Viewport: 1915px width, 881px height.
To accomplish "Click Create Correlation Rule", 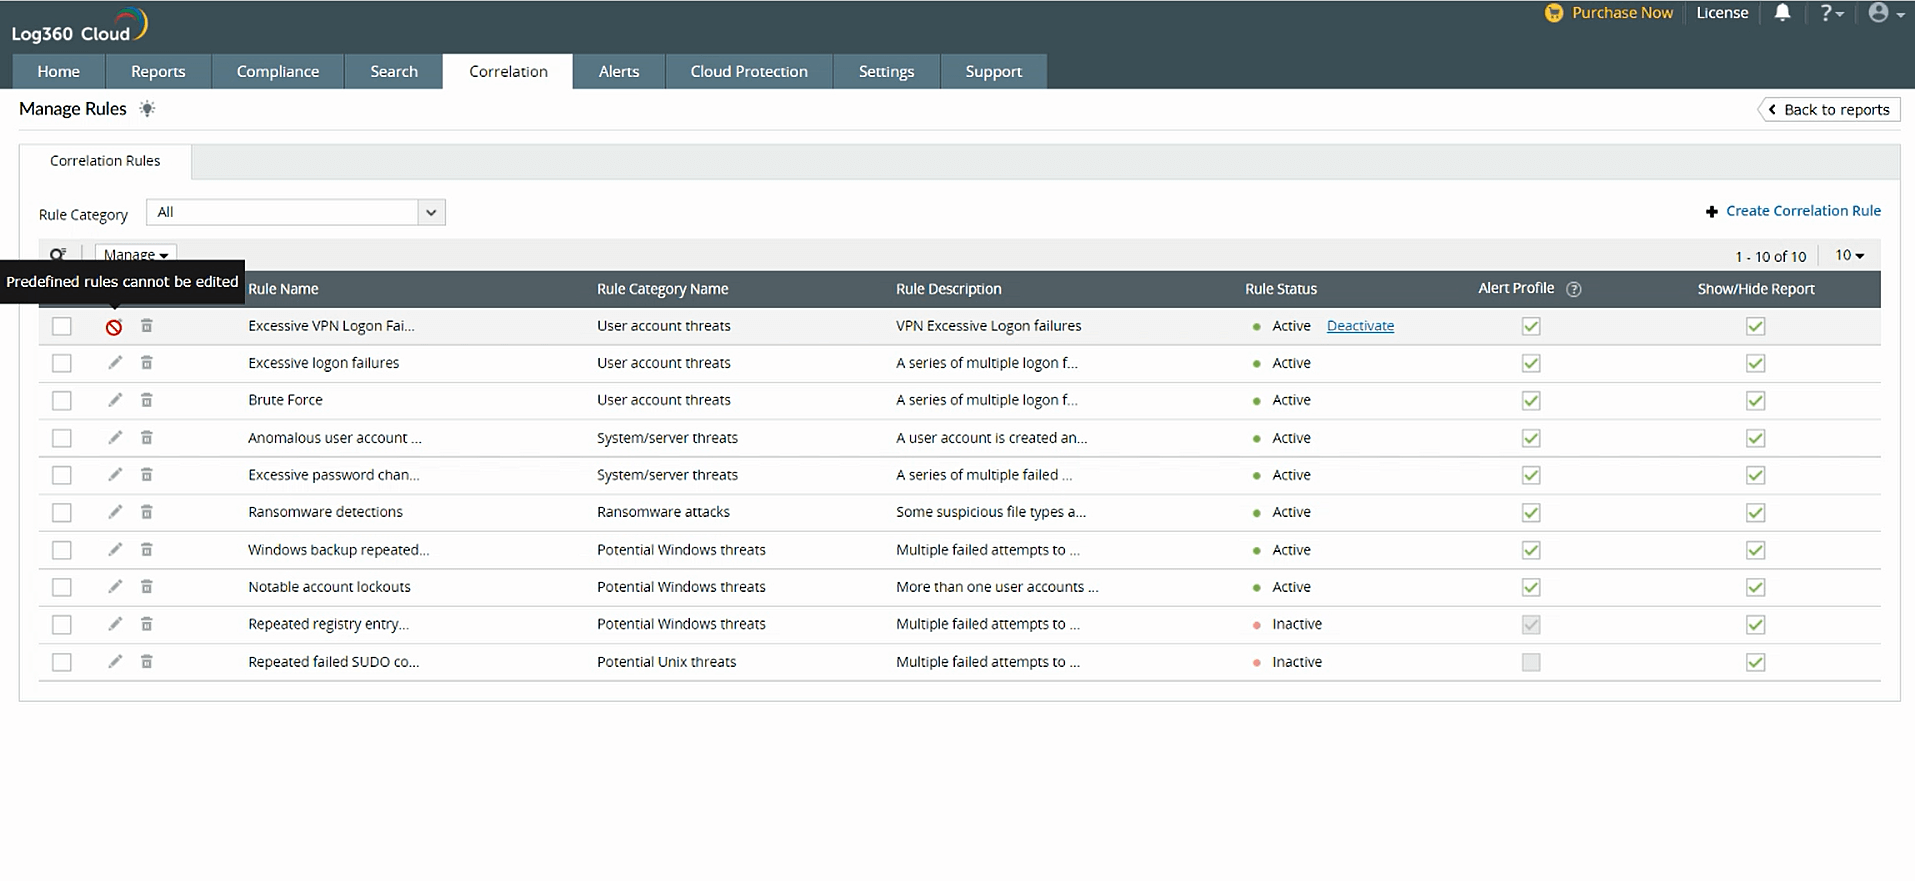I will point(1802,211).
